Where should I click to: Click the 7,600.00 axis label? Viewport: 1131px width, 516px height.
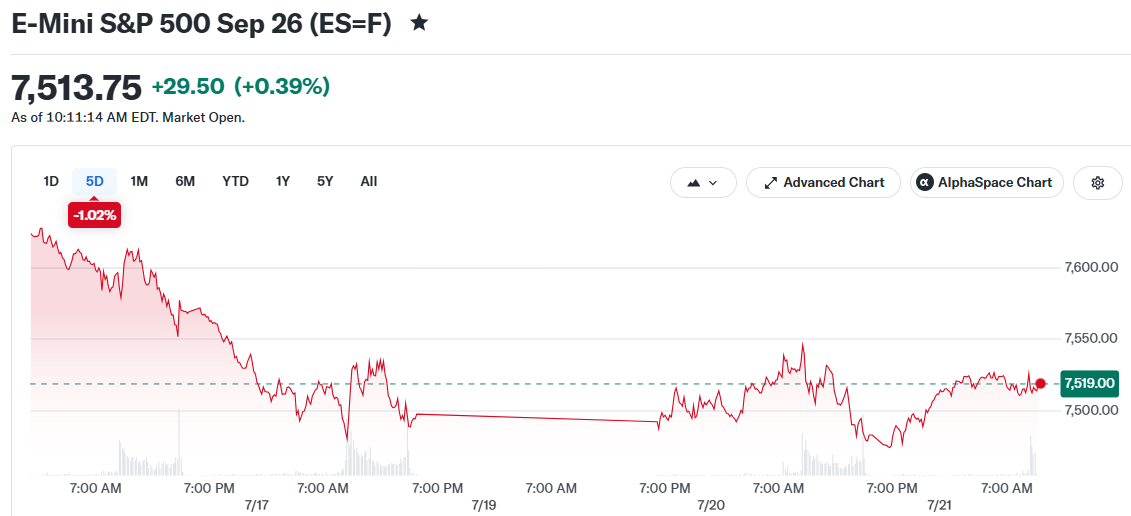[1091, 268]
